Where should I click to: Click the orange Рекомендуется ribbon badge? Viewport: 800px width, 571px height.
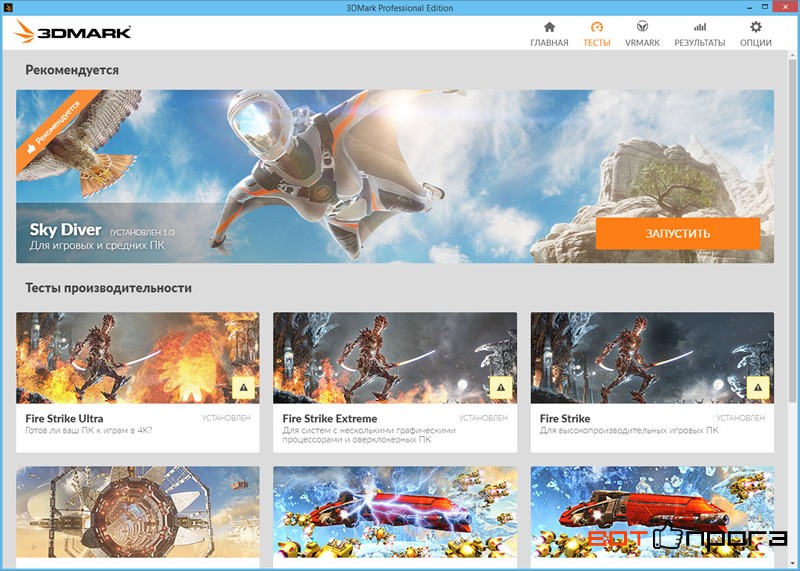54,128
